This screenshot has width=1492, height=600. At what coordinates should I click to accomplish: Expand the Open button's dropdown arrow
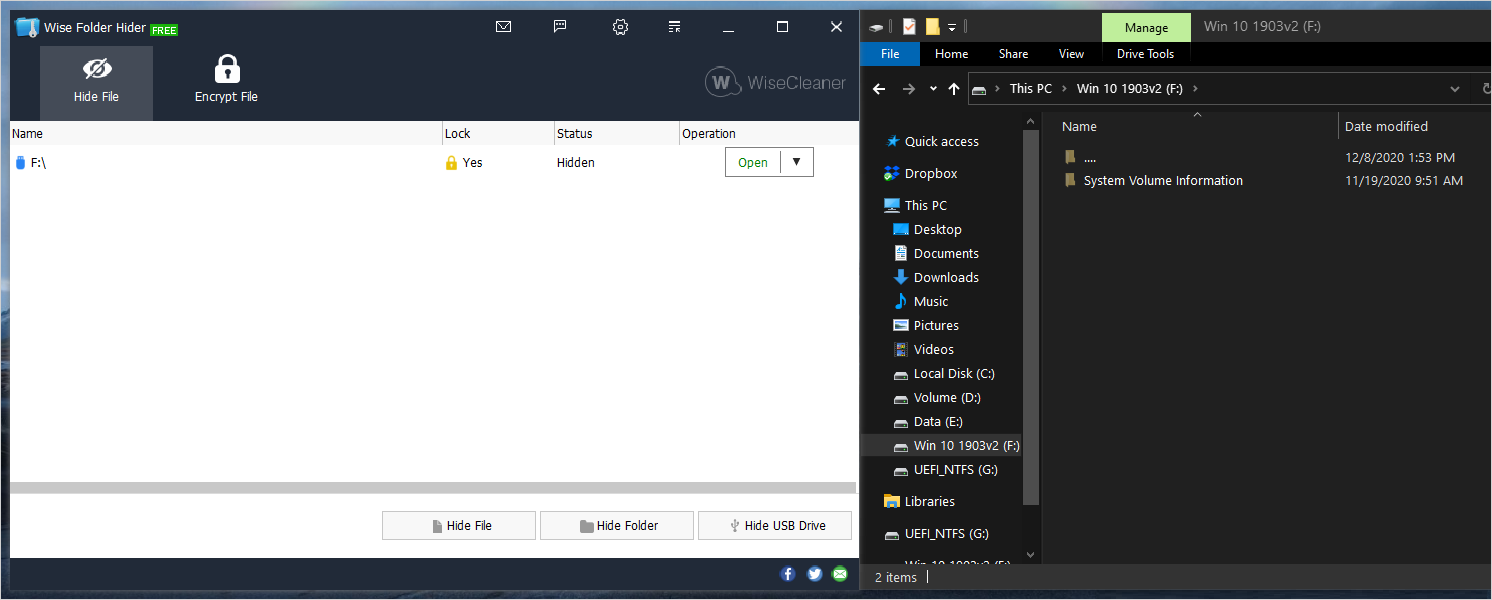pyautogui.click(x=797, y=161)
